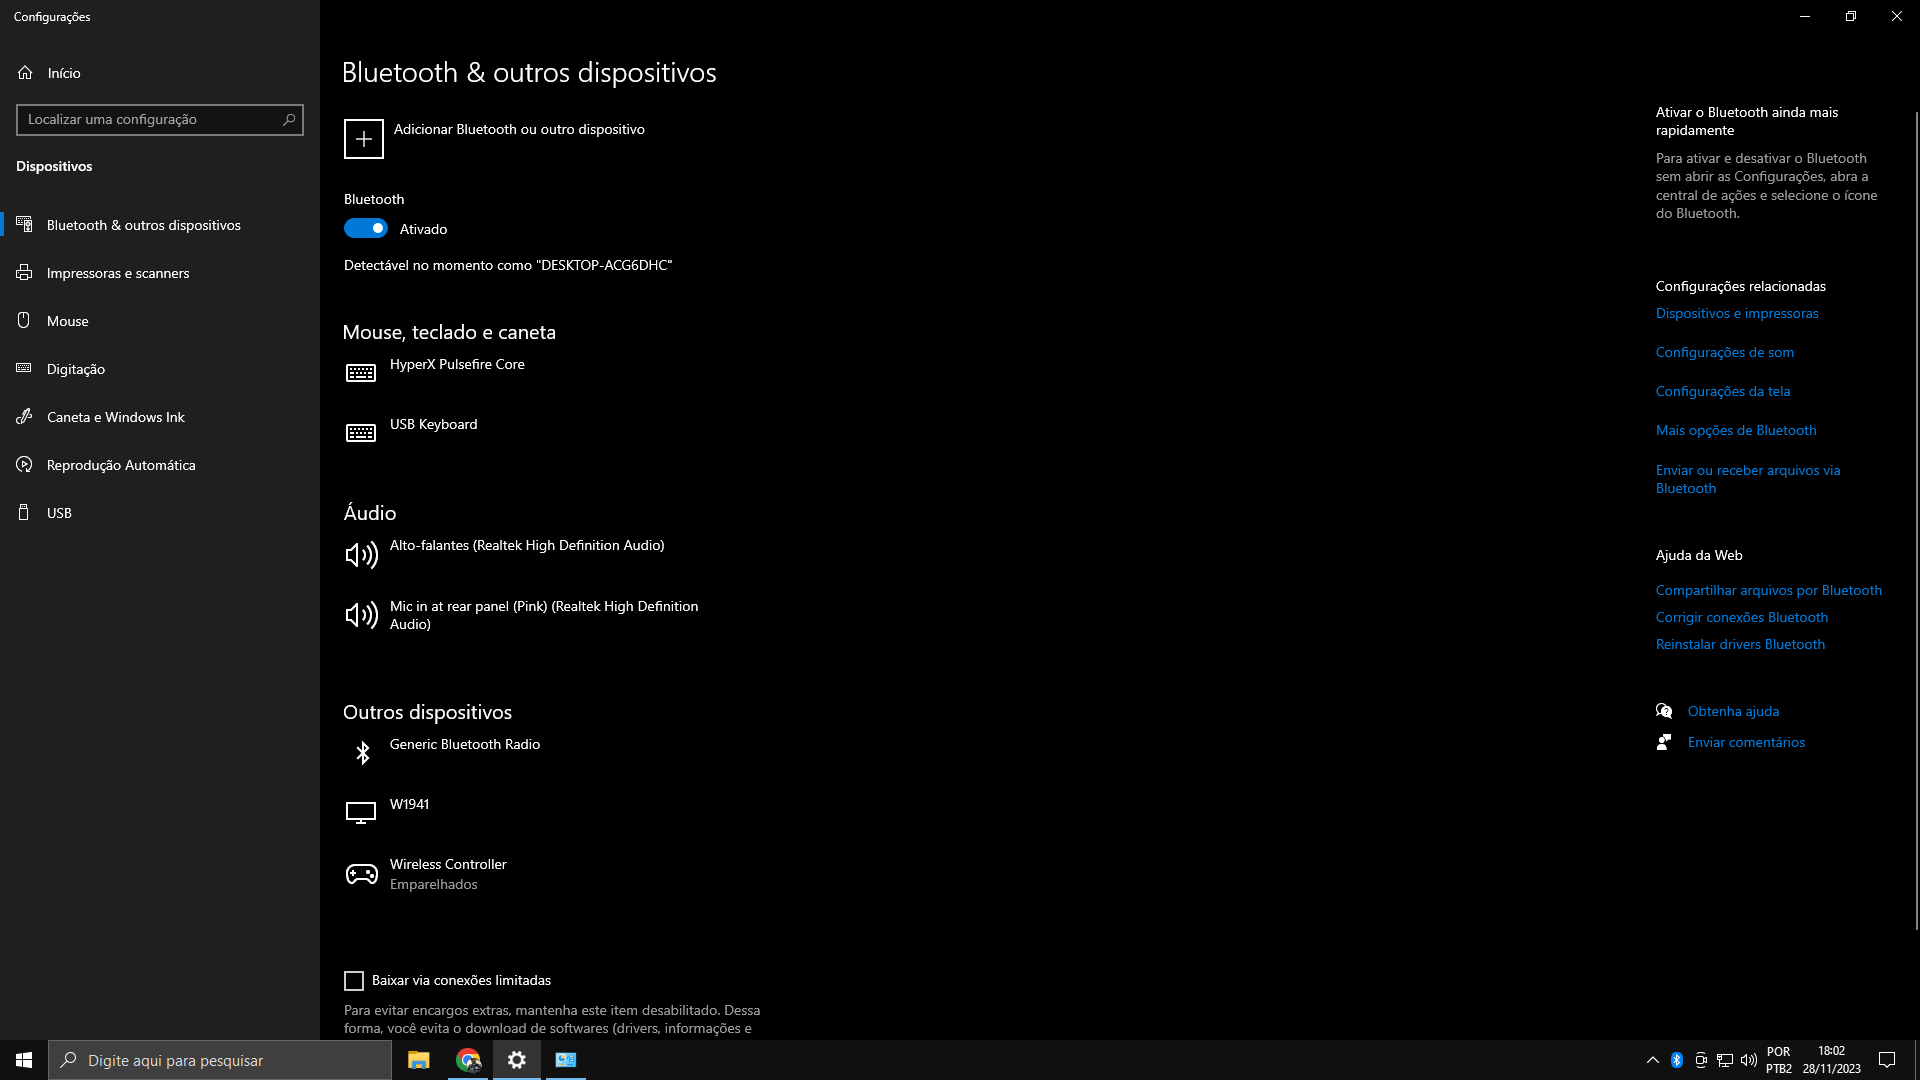Expand hidden icons chevron in tray
This screenshot has width=1920, height=1080.
pos(1652,1060)
